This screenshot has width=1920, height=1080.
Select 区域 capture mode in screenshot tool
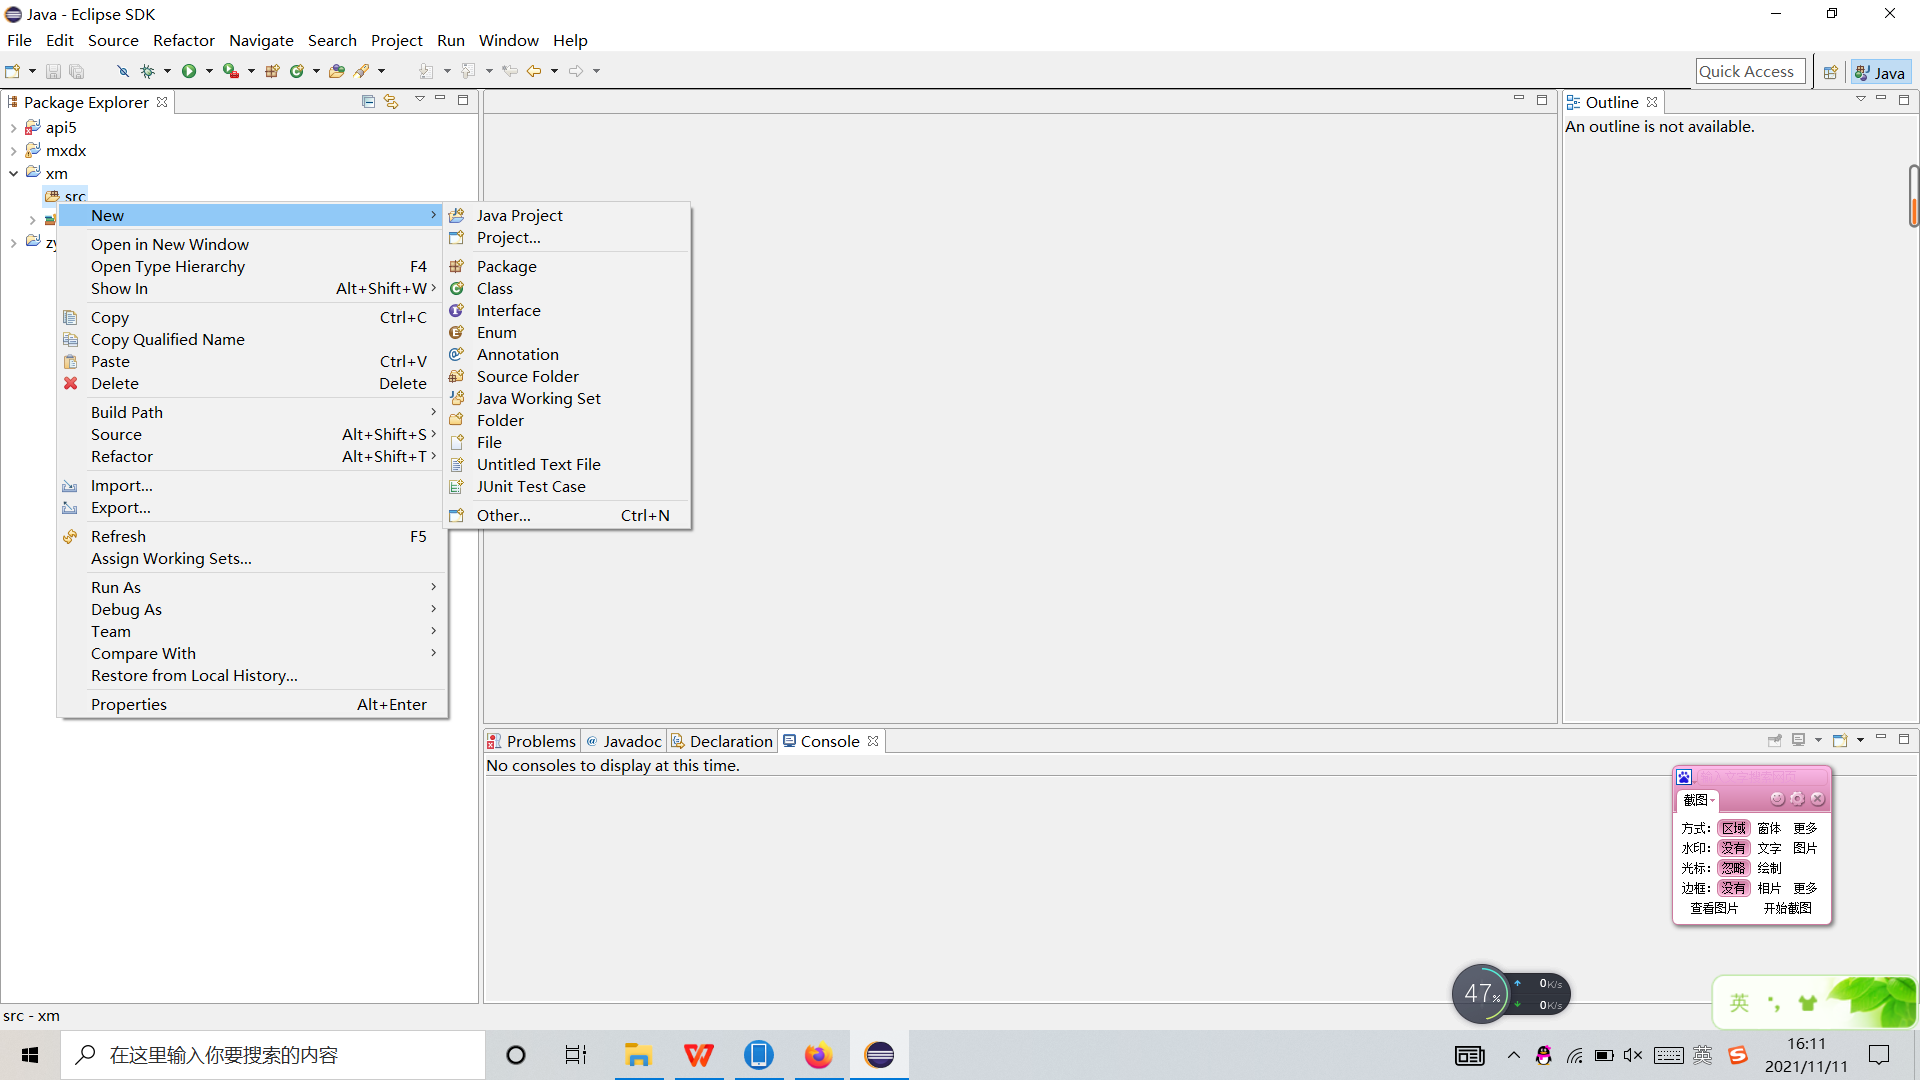tap(1734, 828)
